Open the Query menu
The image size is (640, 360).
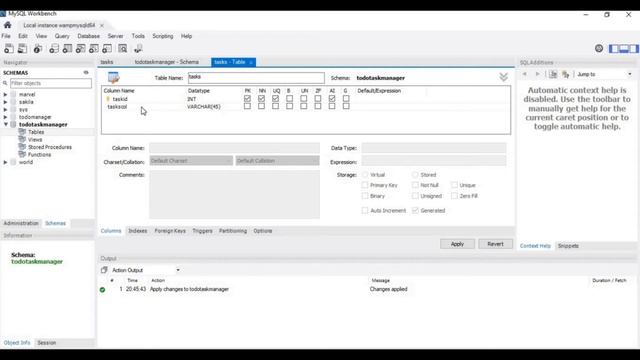(62, 36)
